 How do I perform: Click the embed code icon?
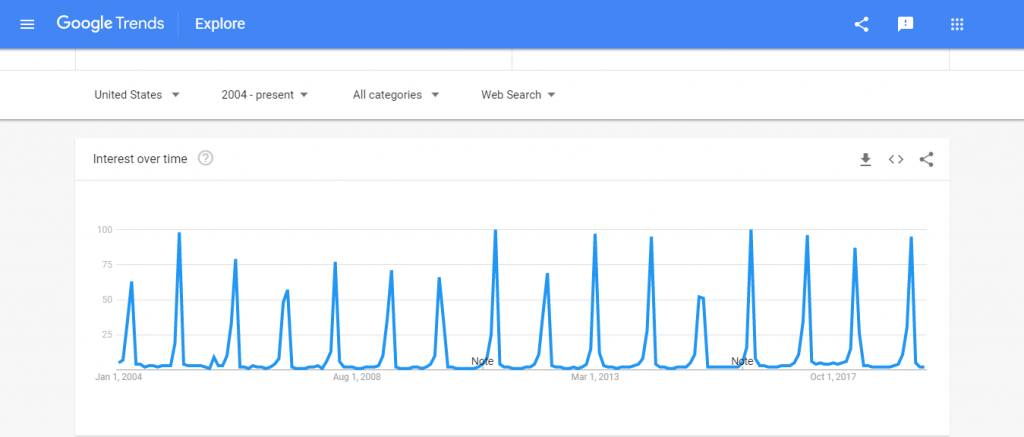coord(896,159)
